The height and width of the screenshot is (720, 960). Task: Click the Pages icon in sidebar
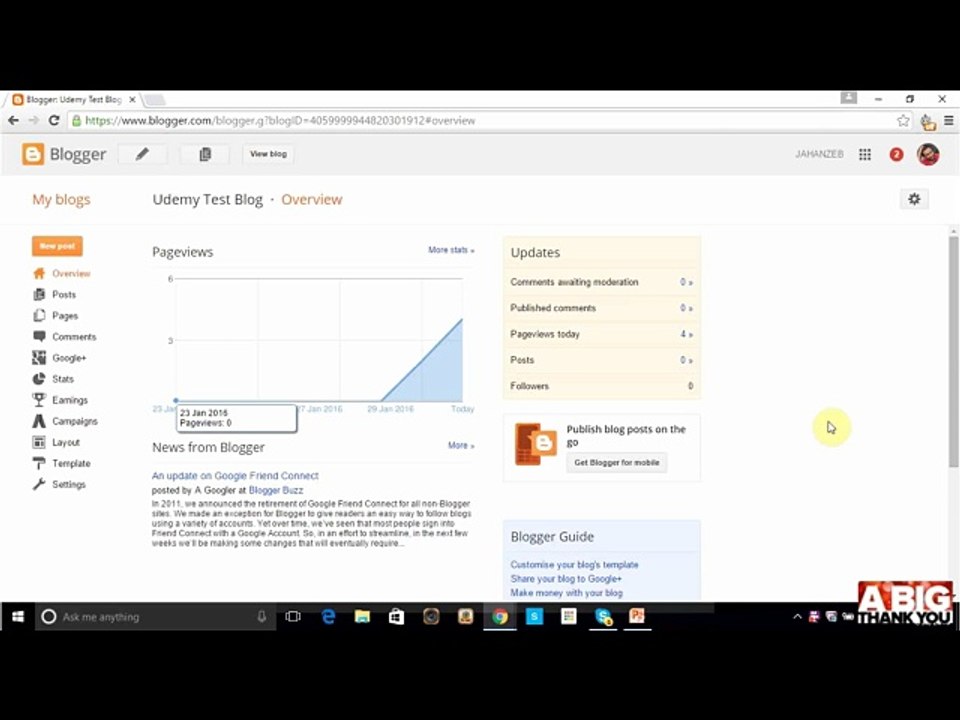[x=39, y=315]
